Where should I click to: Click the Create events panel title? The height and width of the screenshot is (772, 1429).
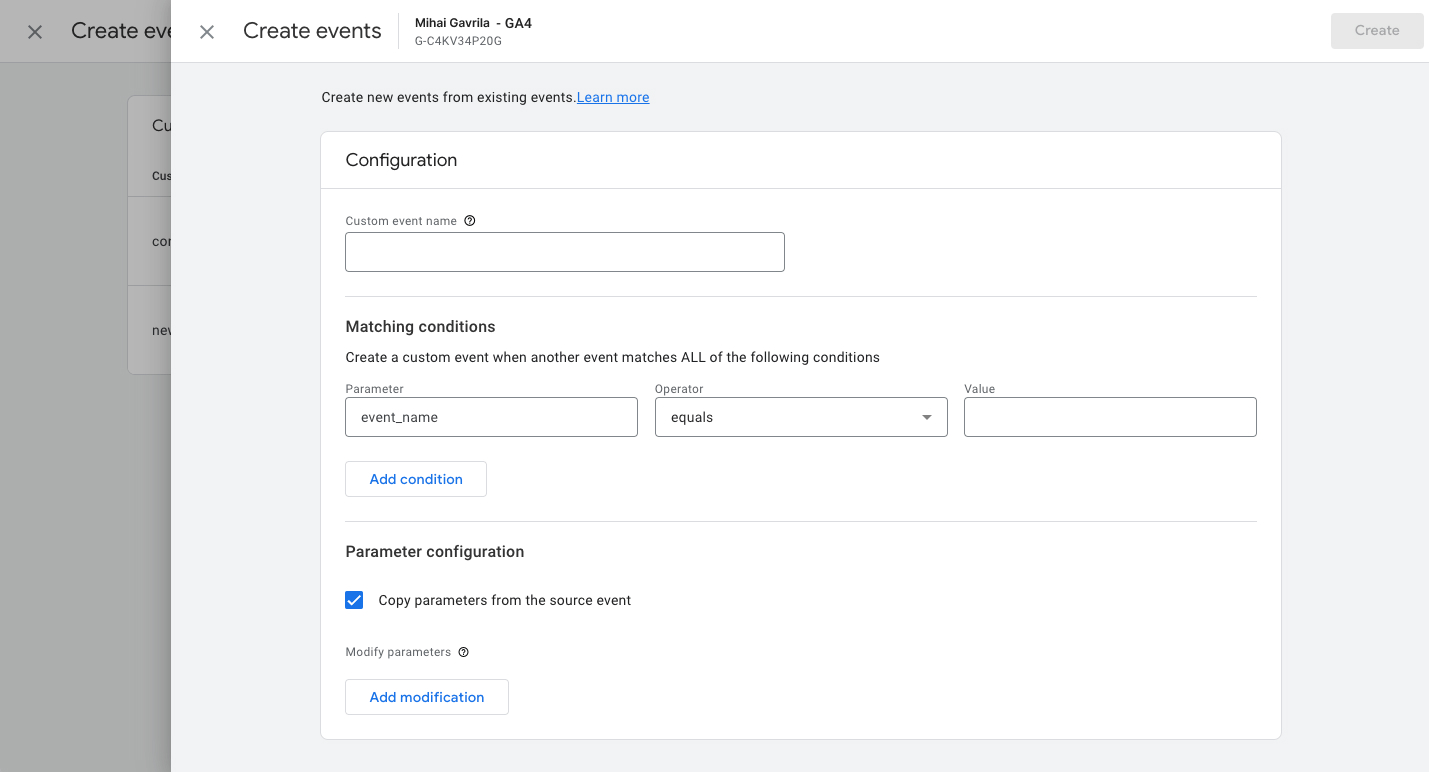pos(312,31)
